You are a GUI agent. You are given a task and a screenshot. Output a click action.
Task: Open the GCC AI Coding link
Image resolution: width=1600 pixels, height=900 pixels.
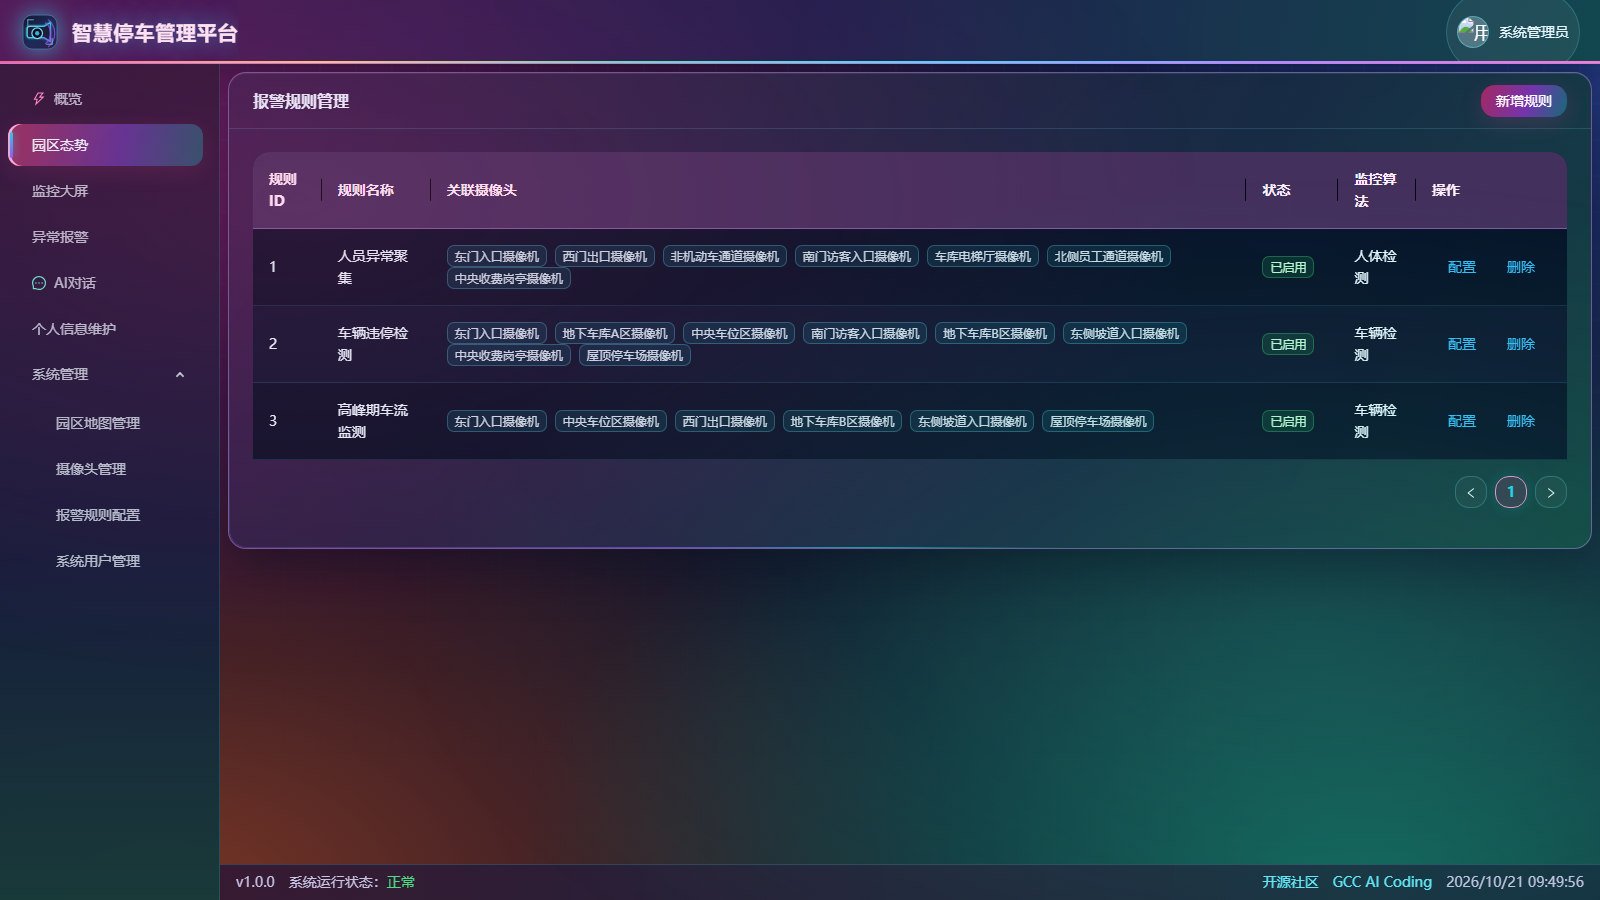[1382, 882]
